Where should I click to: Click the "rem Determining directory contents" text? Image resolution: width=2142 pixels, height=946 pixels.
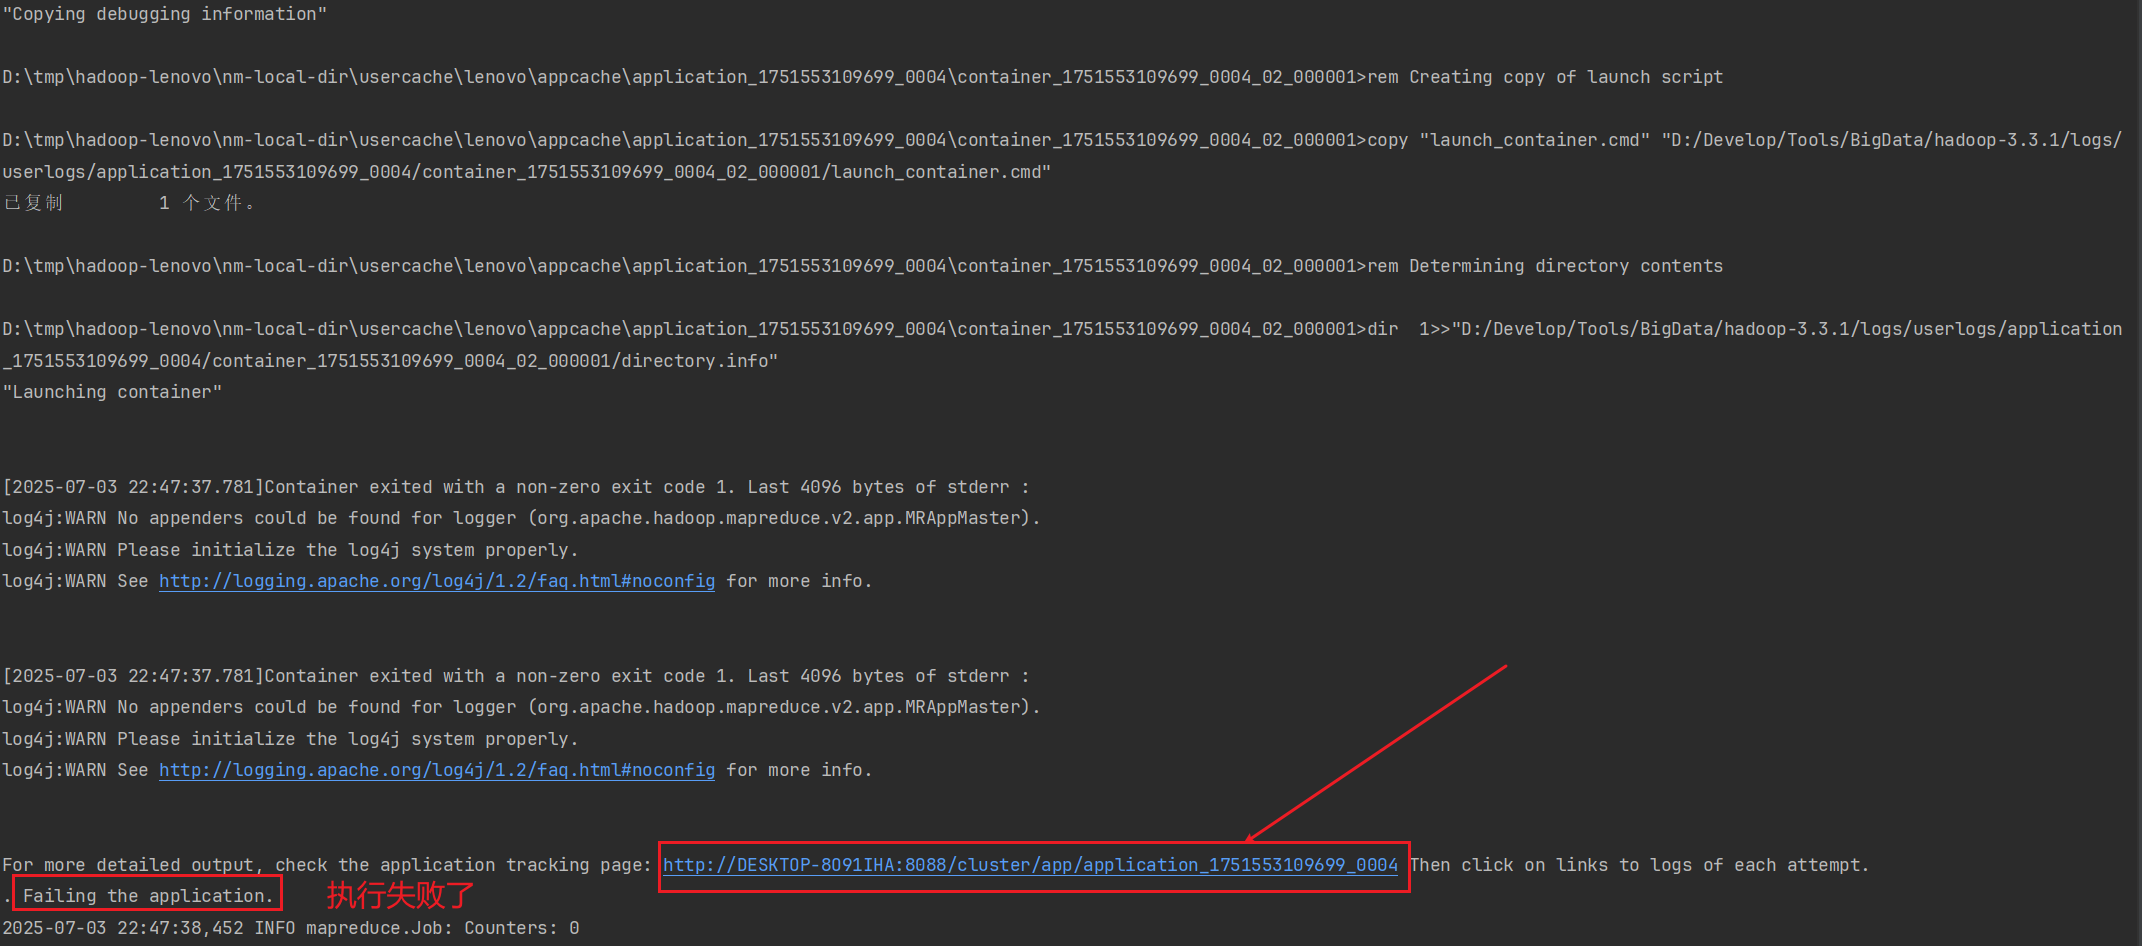pyautogui.click(x=1545, y=266)
